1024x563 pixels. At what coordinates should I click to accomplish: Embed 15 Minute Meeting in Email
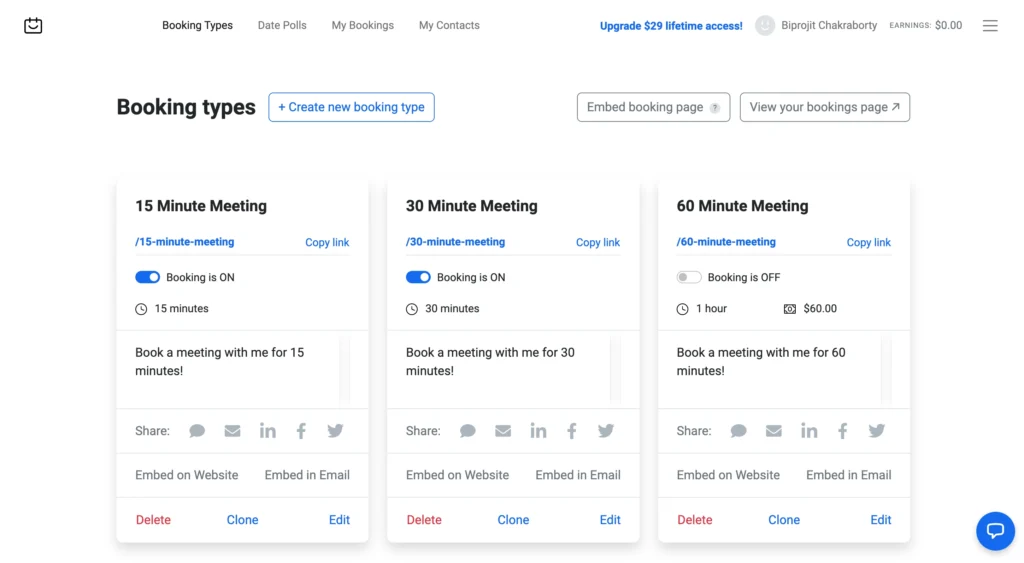[x=307, y=475]
